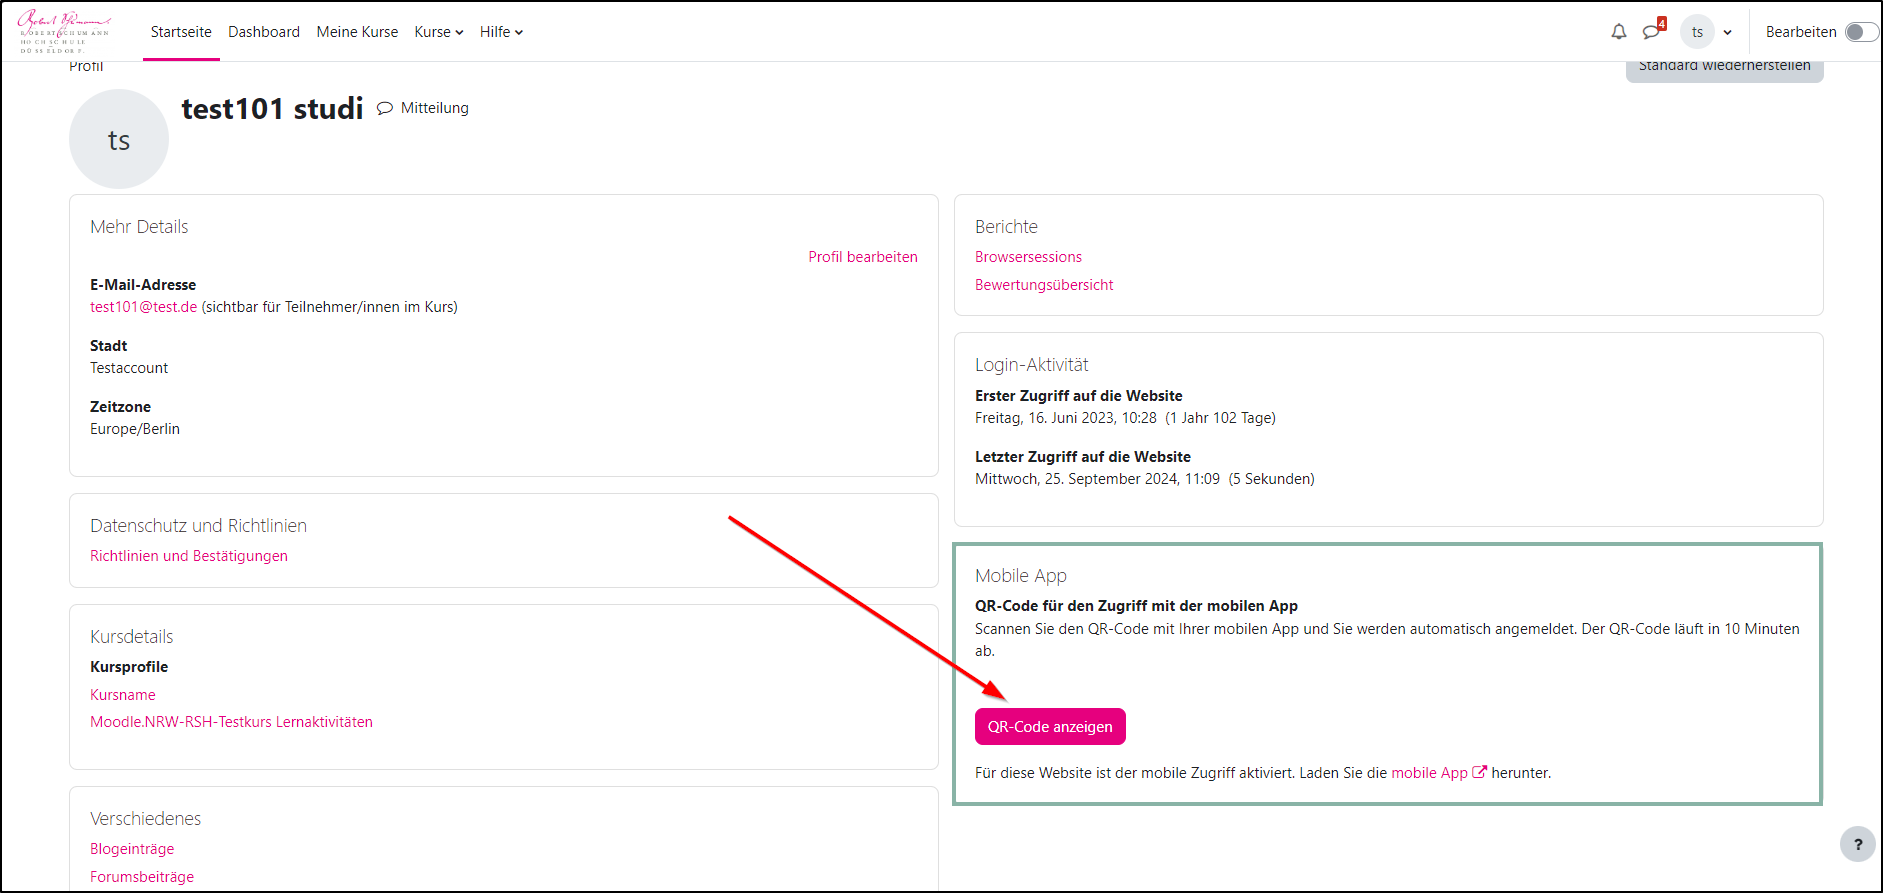This screenshot has height=893, width=1883.
Task: Open messages with unread badge
Action: coord(1652,32)
